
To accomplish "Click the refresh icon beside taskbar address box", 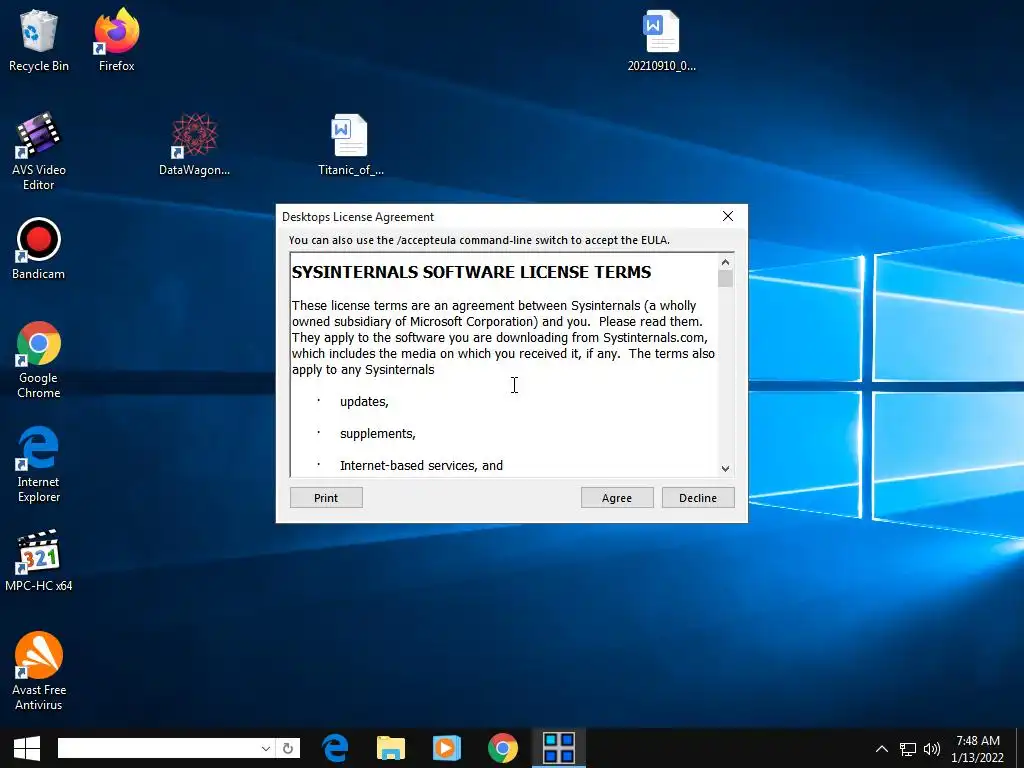I will (288, 748).
